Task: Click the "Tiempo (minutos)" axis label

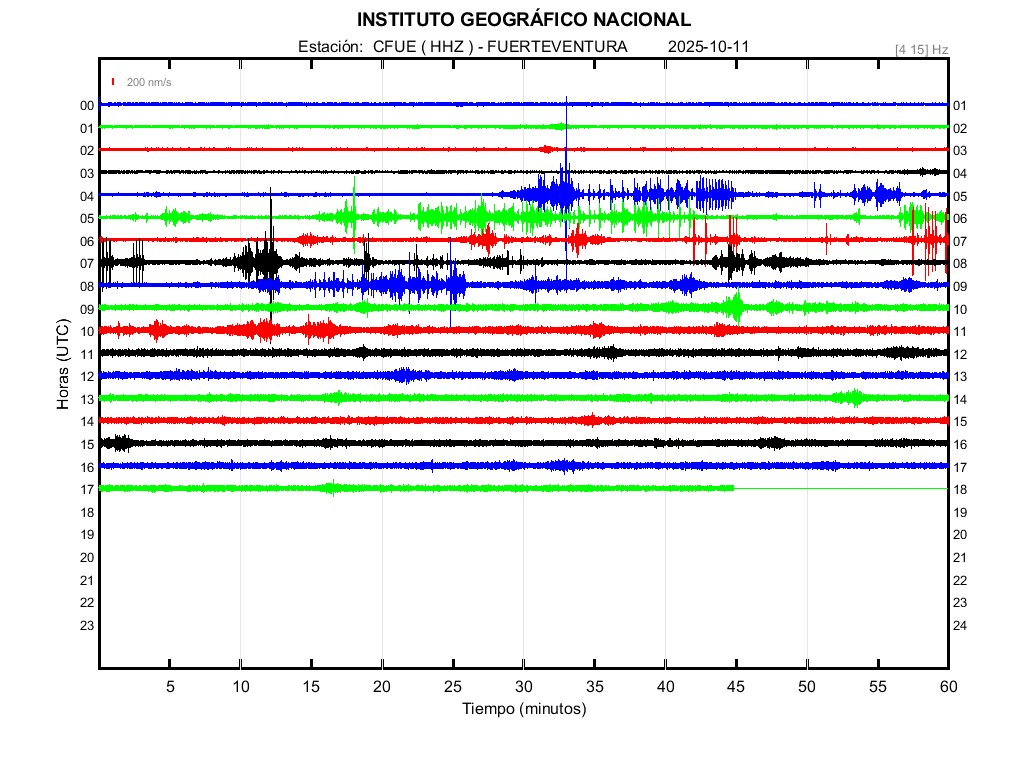Action: click(523, 709)
